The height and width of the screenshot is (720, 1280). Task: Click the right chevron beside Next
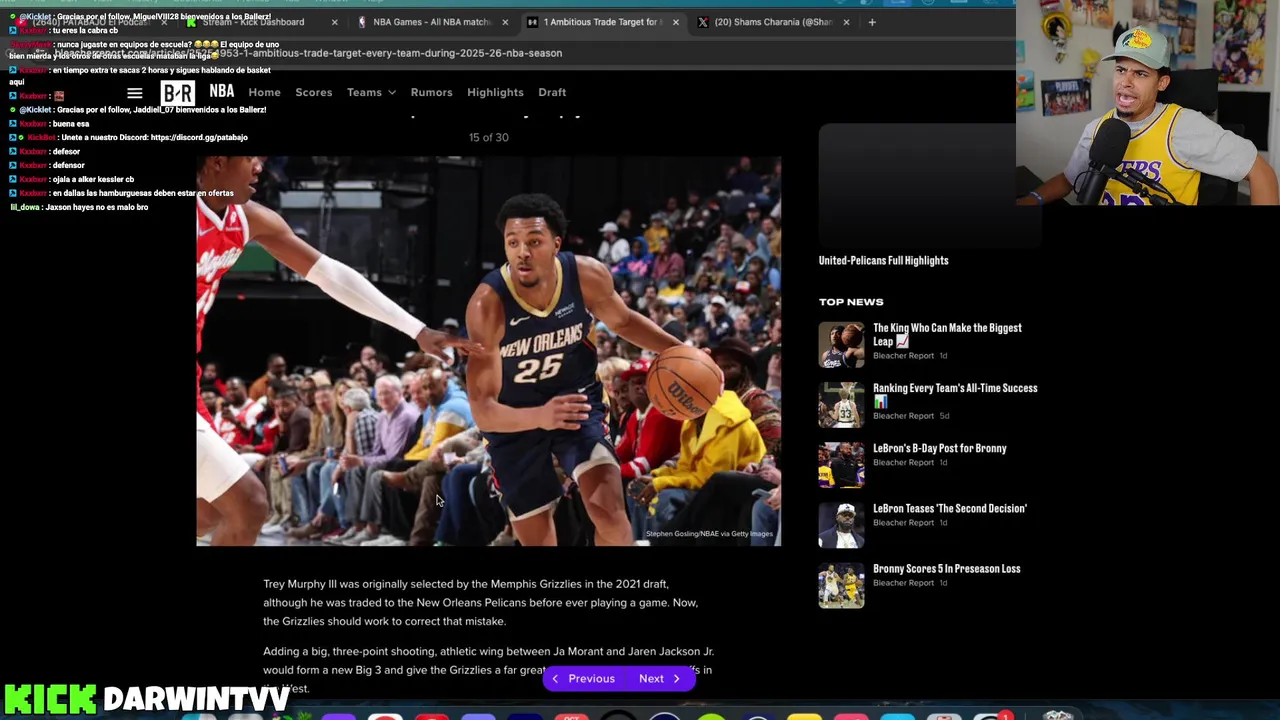click(x=677, y=679)
